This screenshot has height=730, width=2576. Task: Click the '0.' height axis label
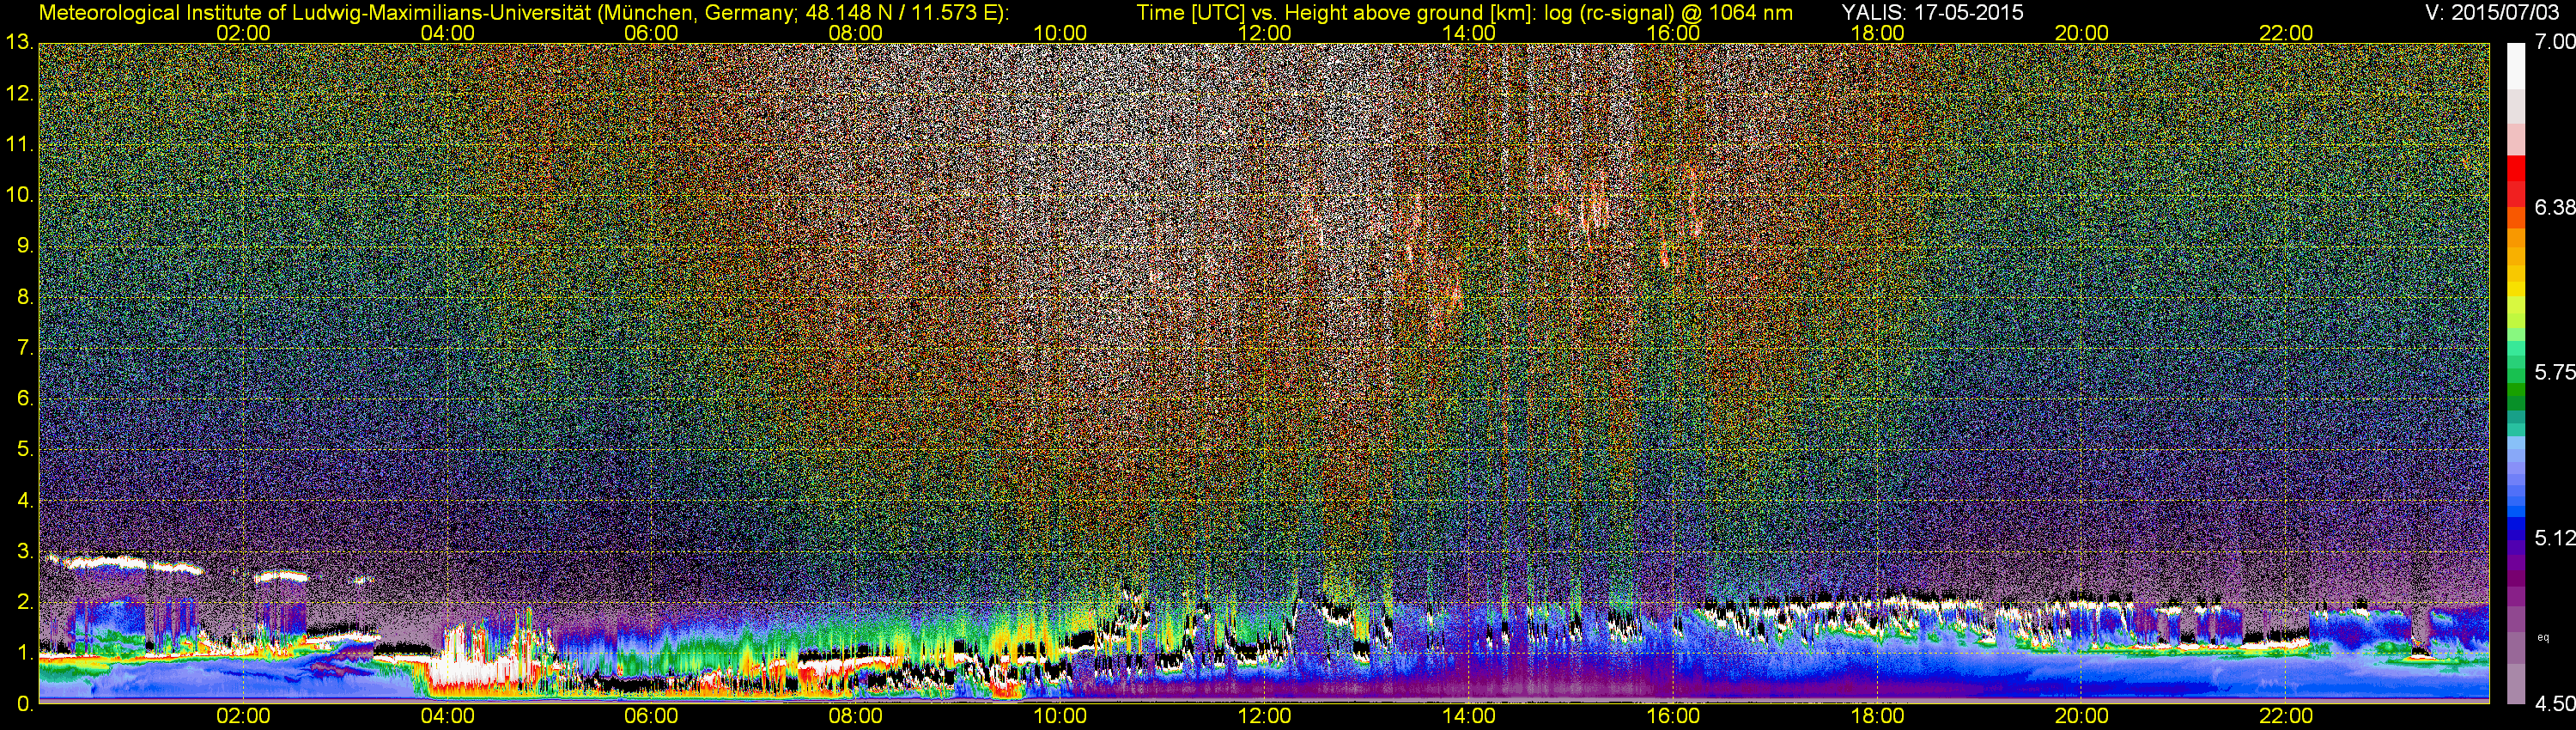26,704
